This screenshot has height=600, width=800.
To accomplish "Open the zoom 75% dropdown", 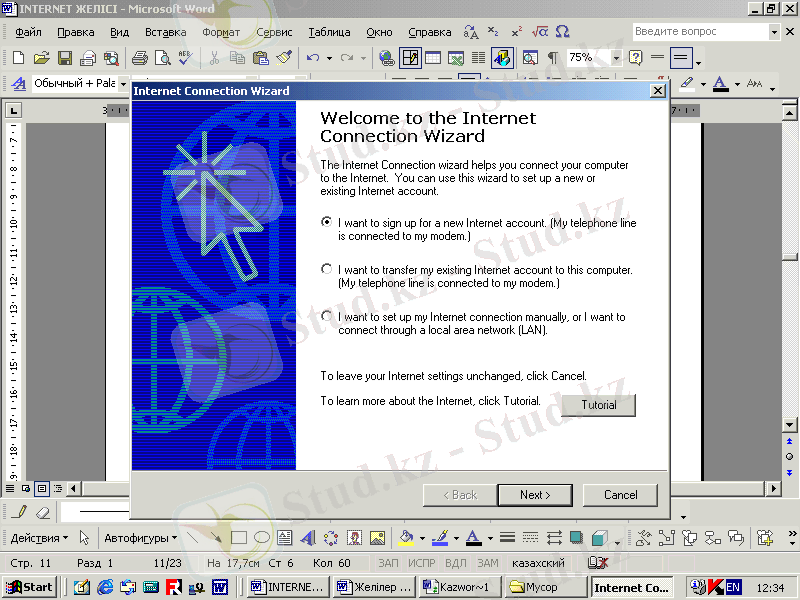I will click(x=616, y=58).
